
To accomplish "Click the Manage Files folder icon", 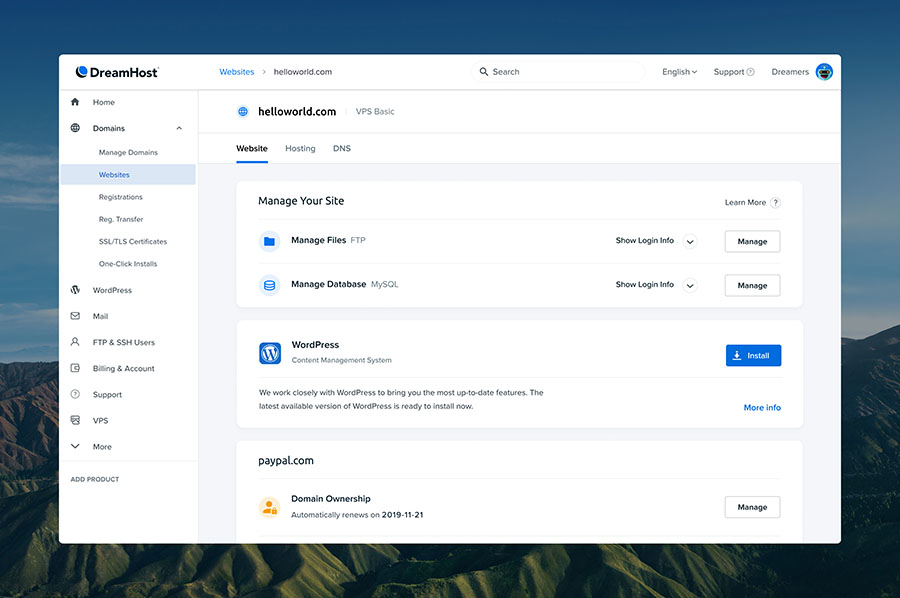I will (x=268, y=241).
